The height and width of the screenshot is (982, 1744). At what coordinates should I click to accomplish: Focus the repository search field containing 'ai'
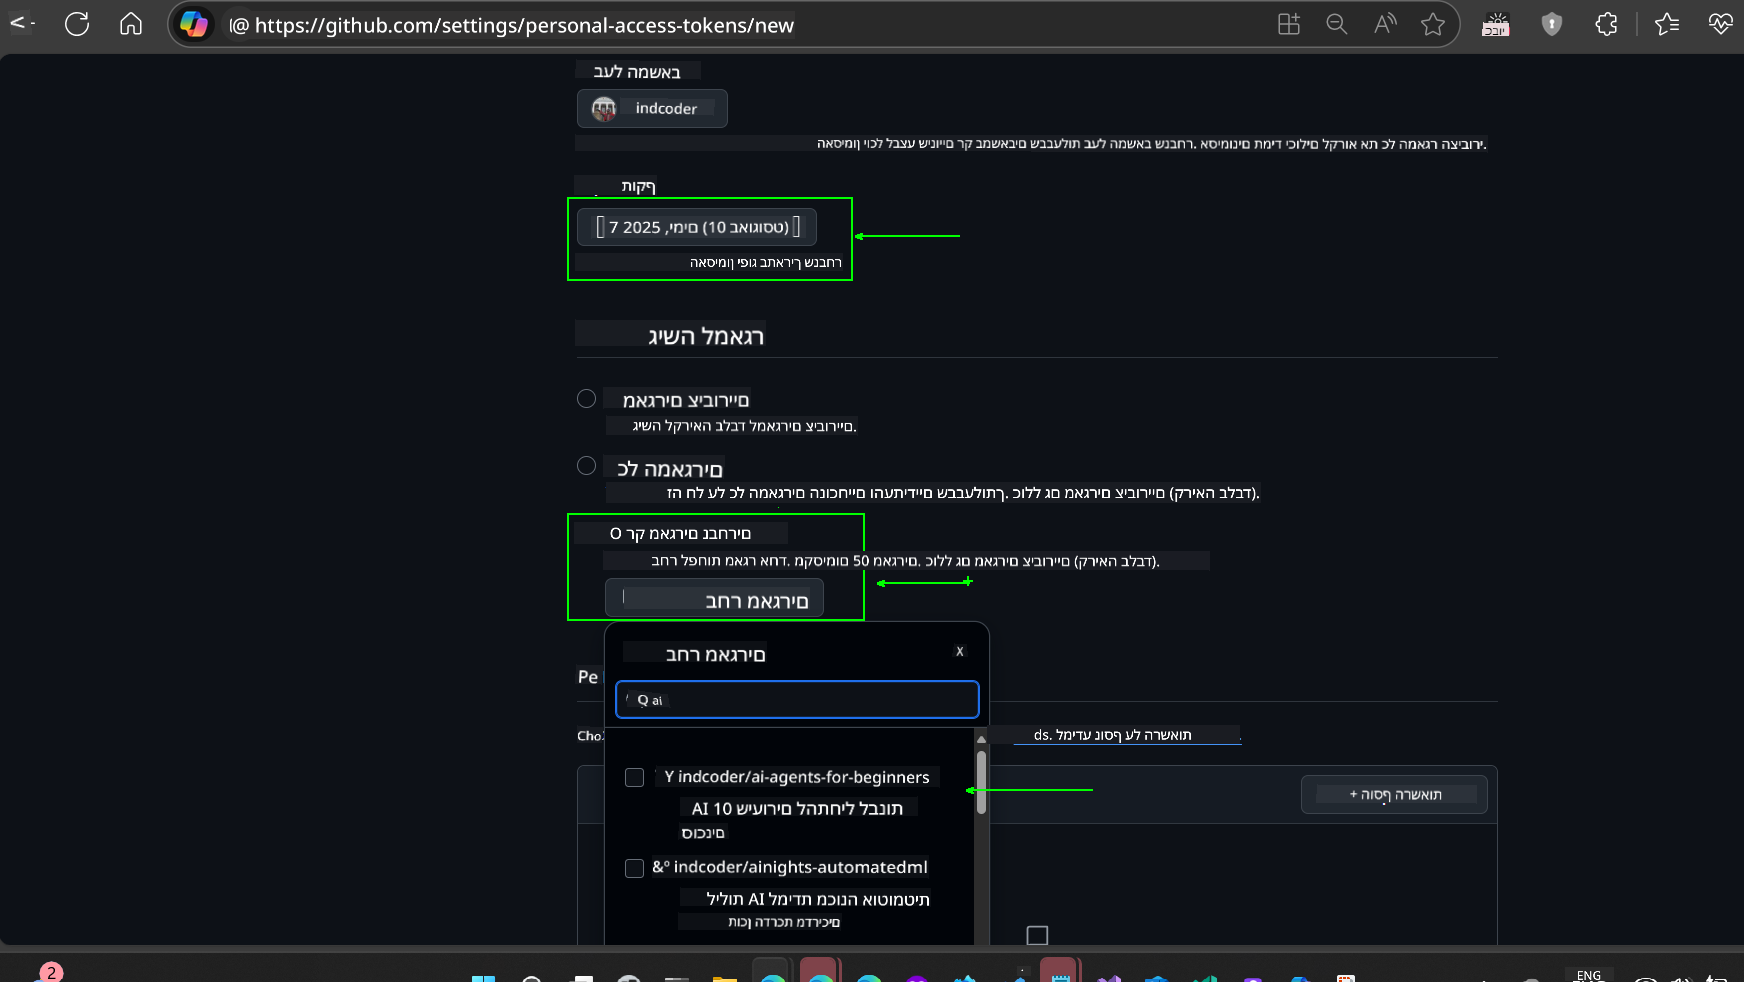tap(797, 699)
